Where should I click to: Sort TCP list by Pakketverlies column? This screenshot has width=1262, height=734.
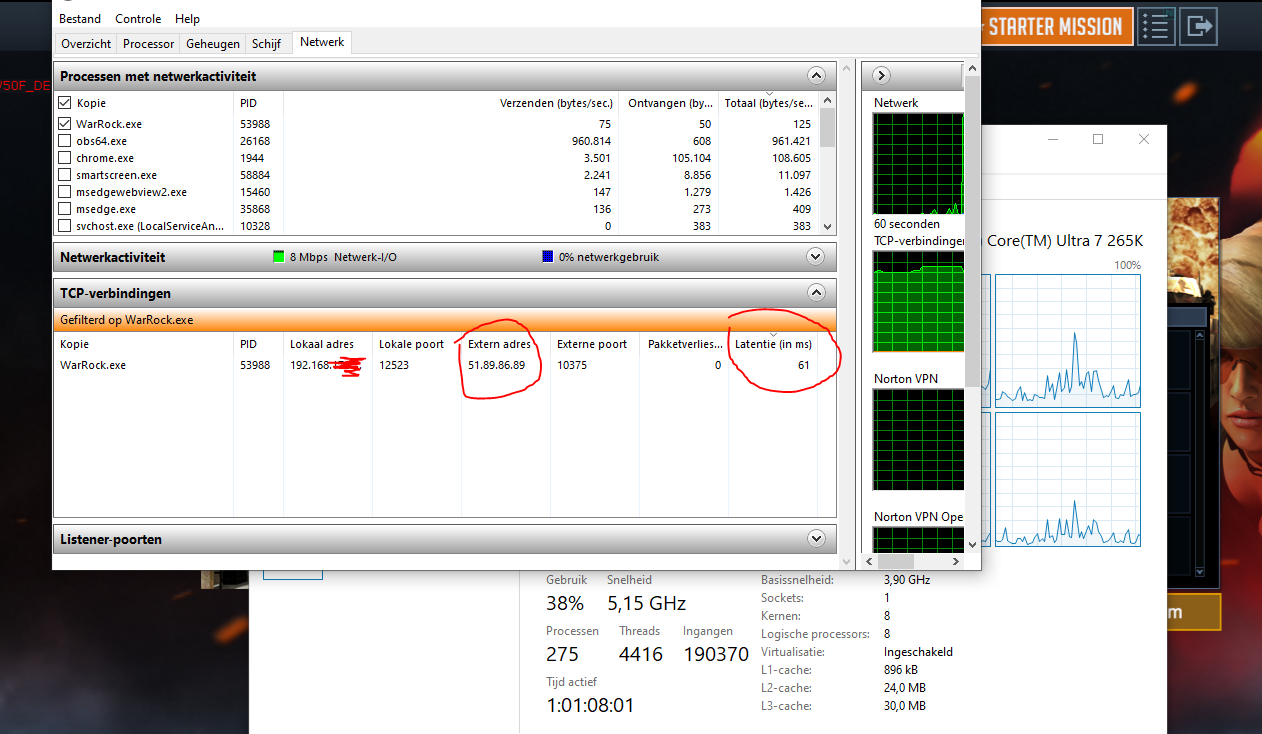coord(684,344)
